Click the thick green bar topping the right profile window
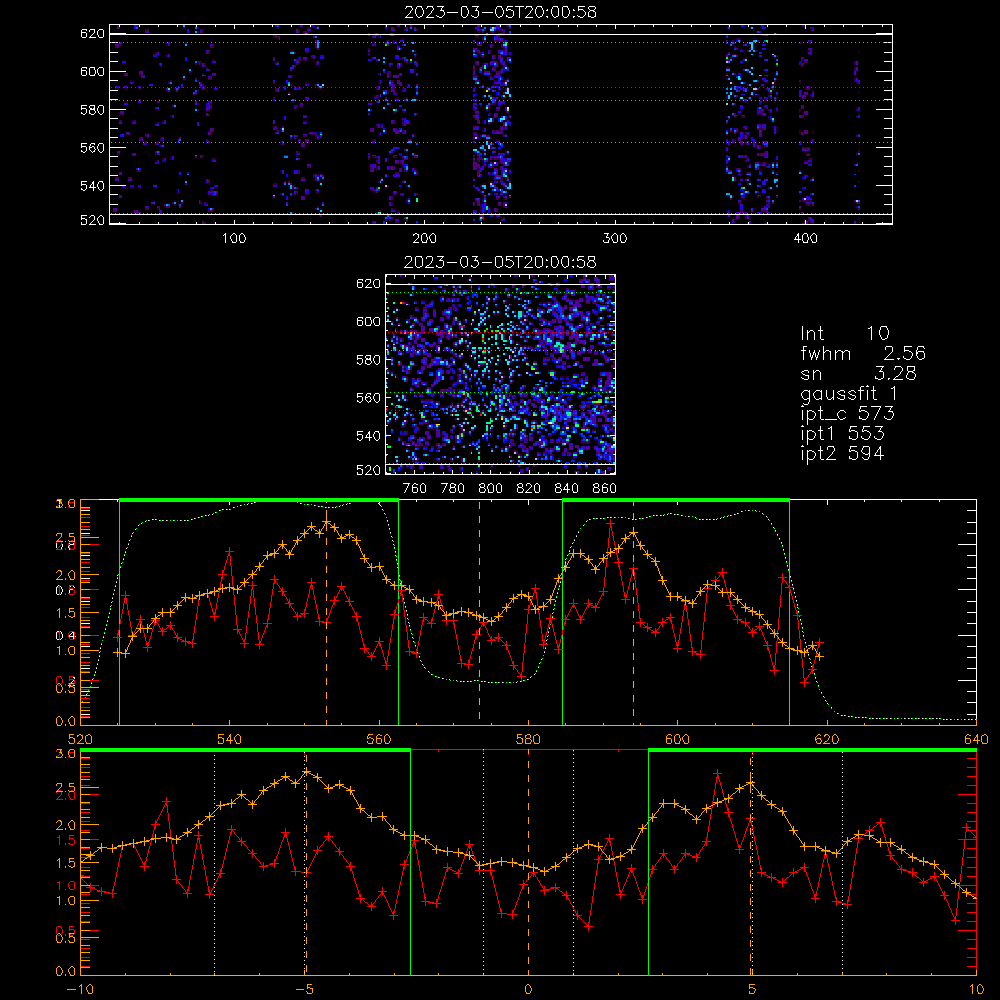 pyautogui.click(x=676, y=500)
